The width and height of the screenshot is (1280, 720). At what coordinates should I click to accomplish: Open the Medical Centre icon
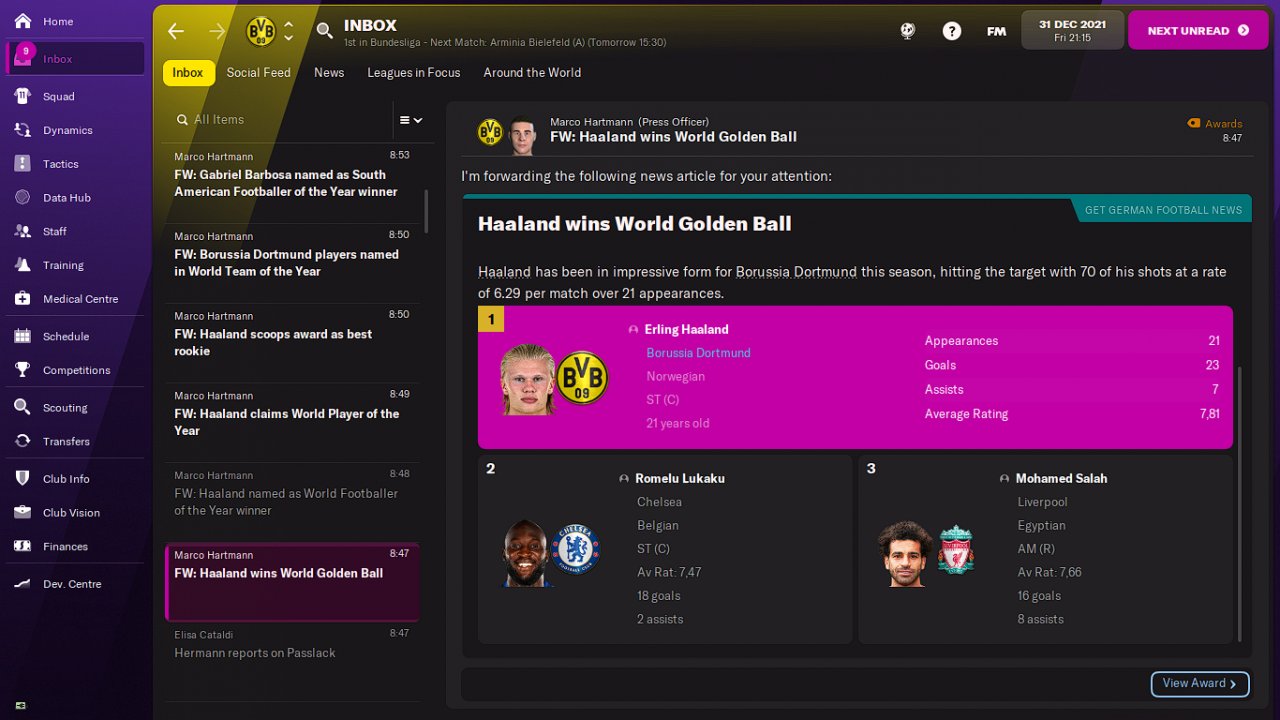(22, 299)
